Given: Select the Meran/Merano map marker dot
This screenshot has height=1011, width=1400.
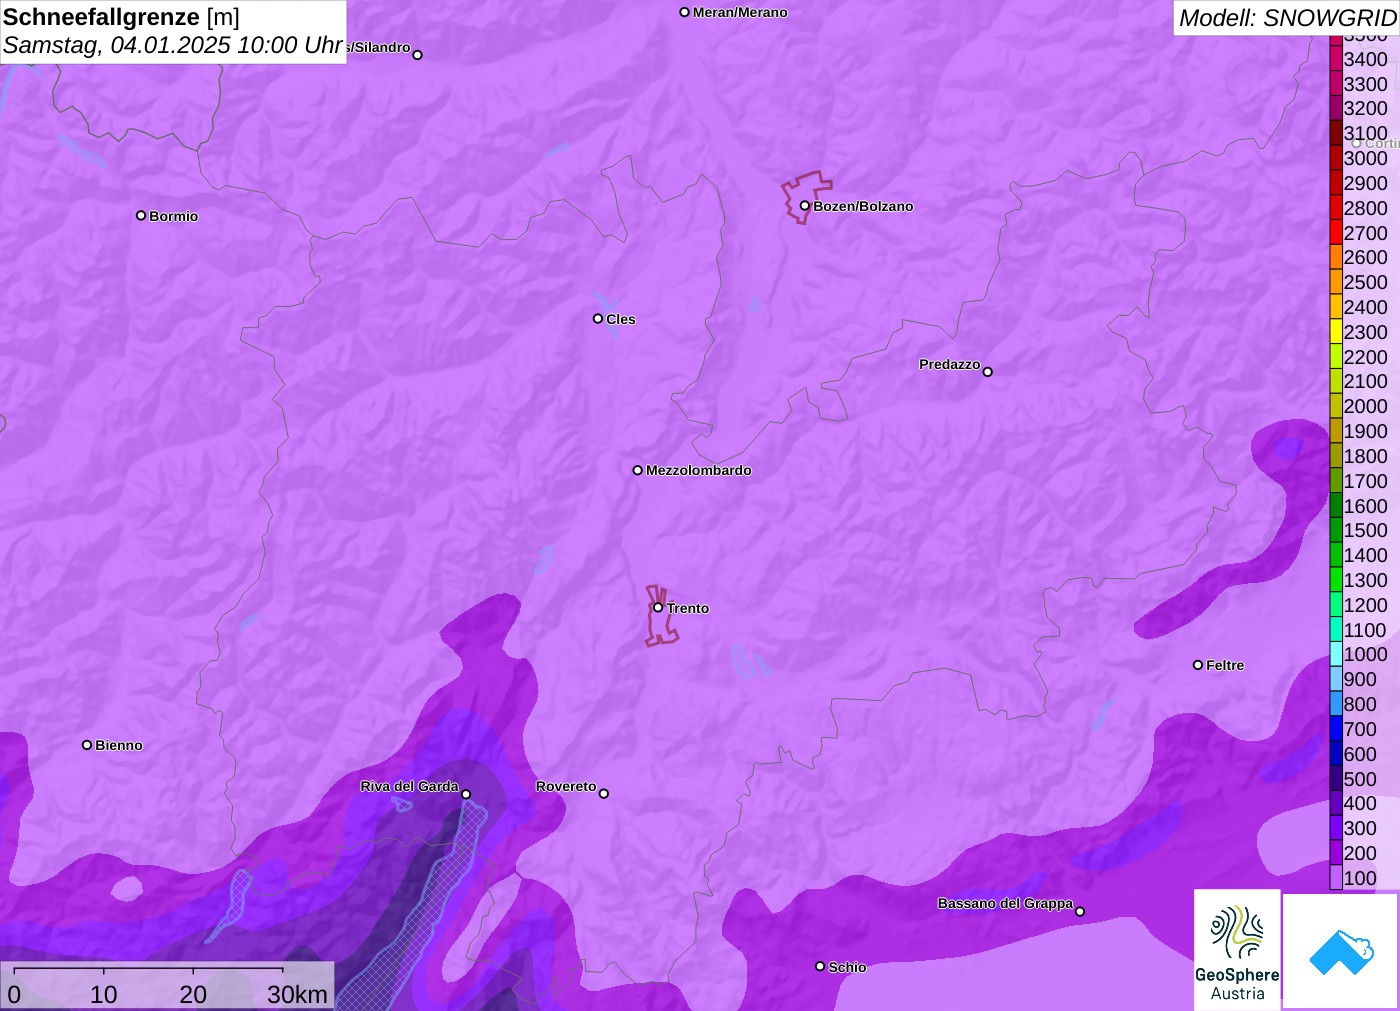Looking at the screenshot, I should click(685, 12).
